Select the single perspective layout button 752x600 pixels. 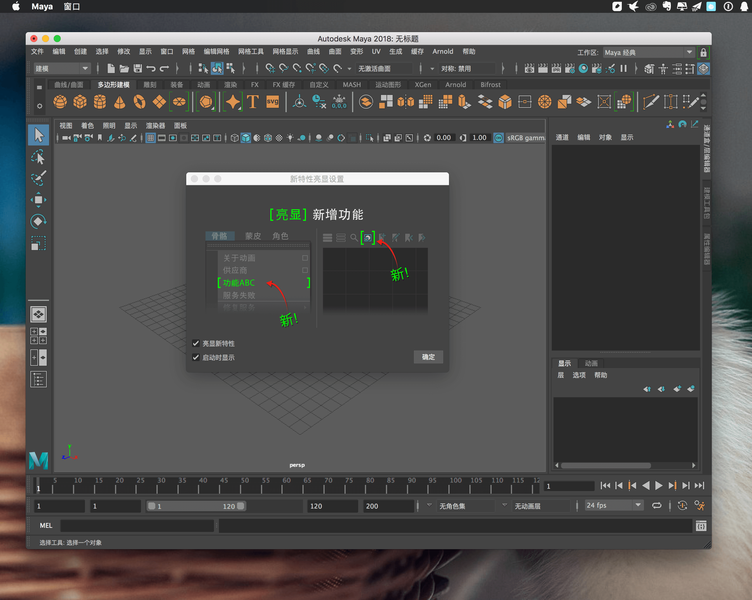[x=38, y=314]
